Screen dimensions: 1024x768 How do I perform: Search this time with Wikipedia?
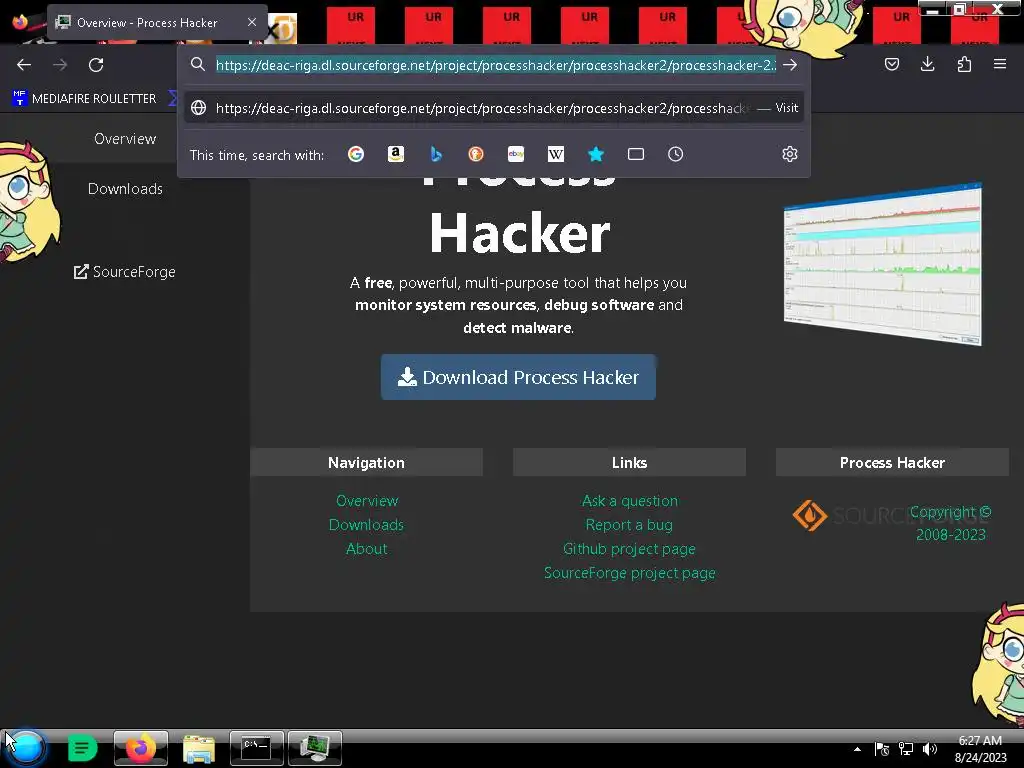[x=556, y=154]
